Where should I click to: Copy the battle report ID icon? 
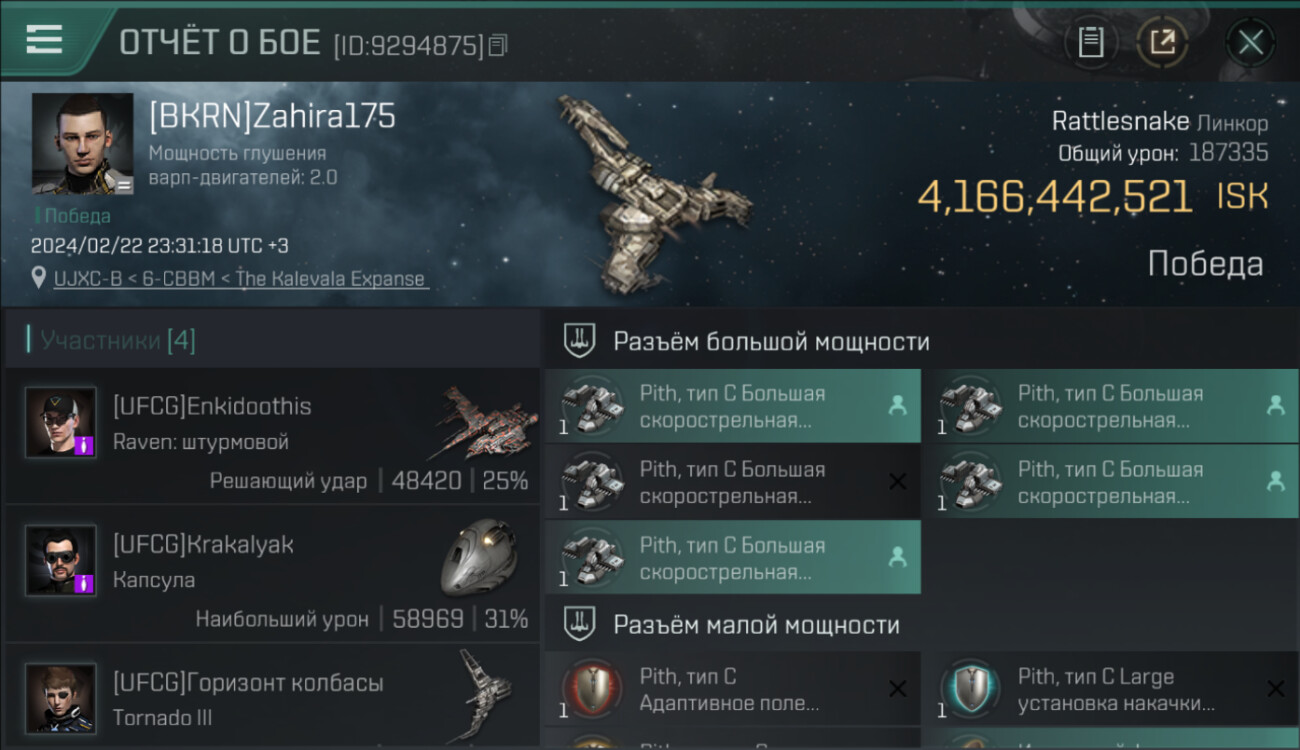click(498, 45)
